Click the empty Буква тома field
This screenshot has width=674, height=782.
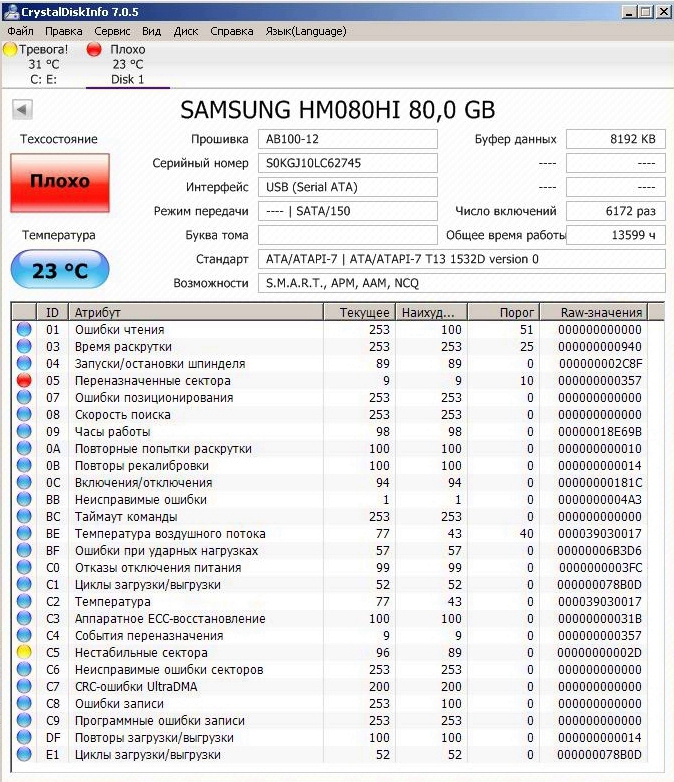348,235
